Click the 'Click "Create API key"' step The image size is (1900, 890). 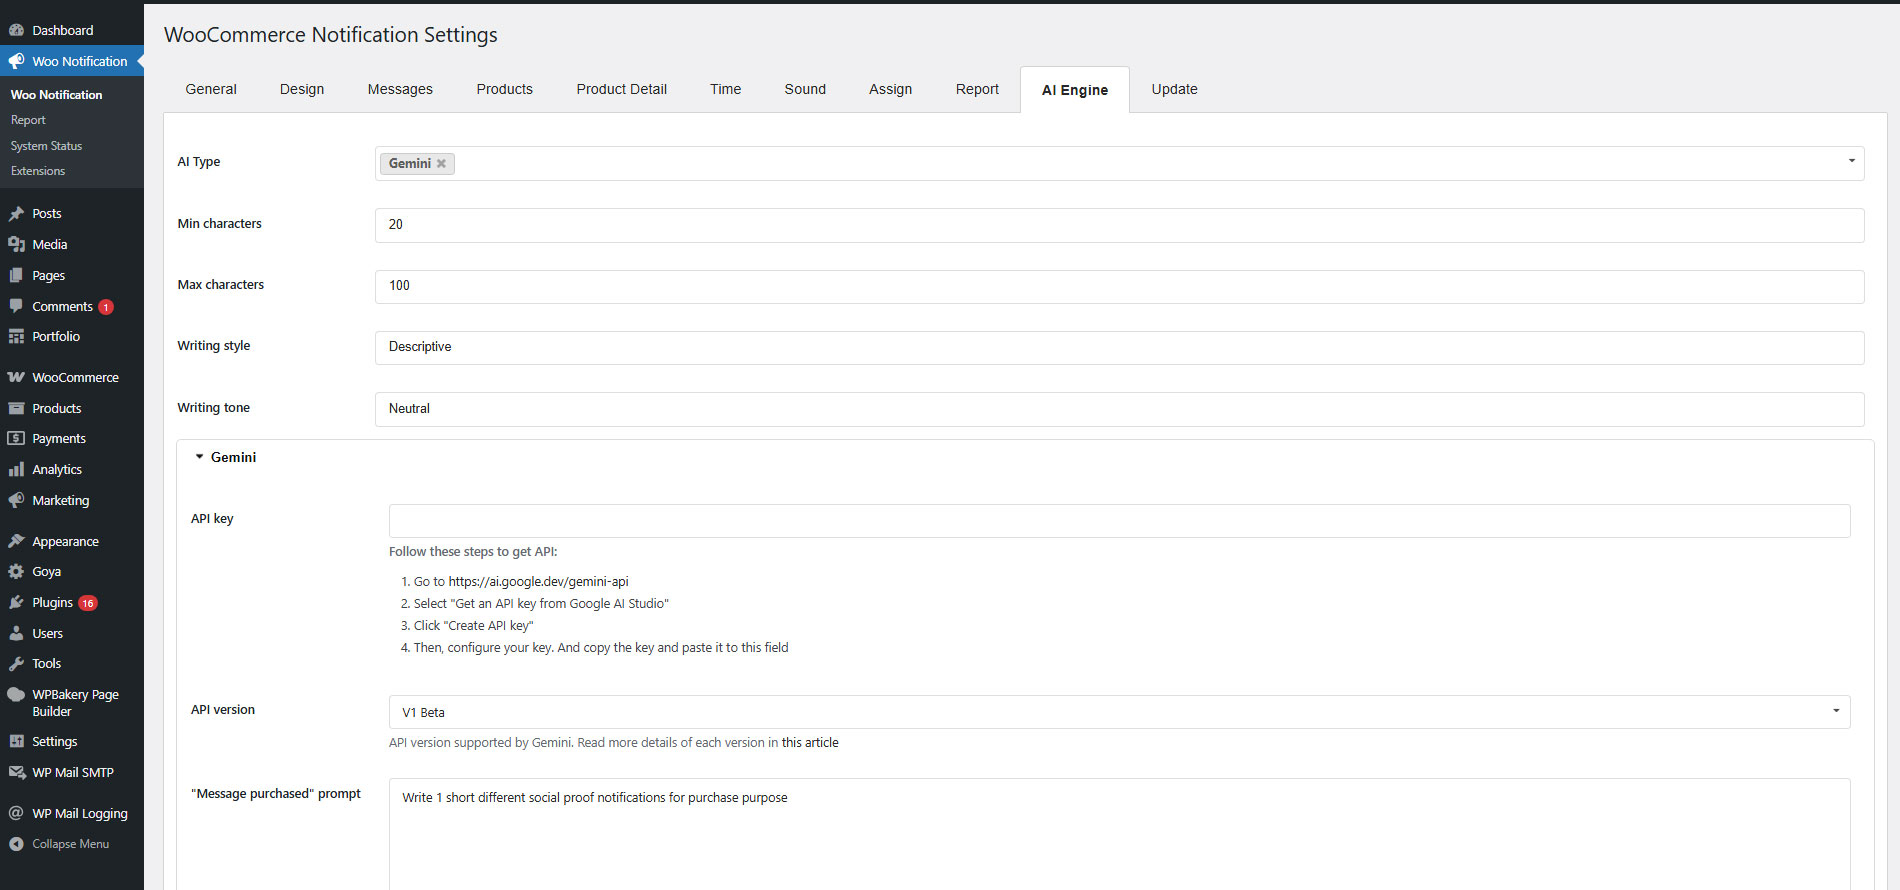point(474,626)
